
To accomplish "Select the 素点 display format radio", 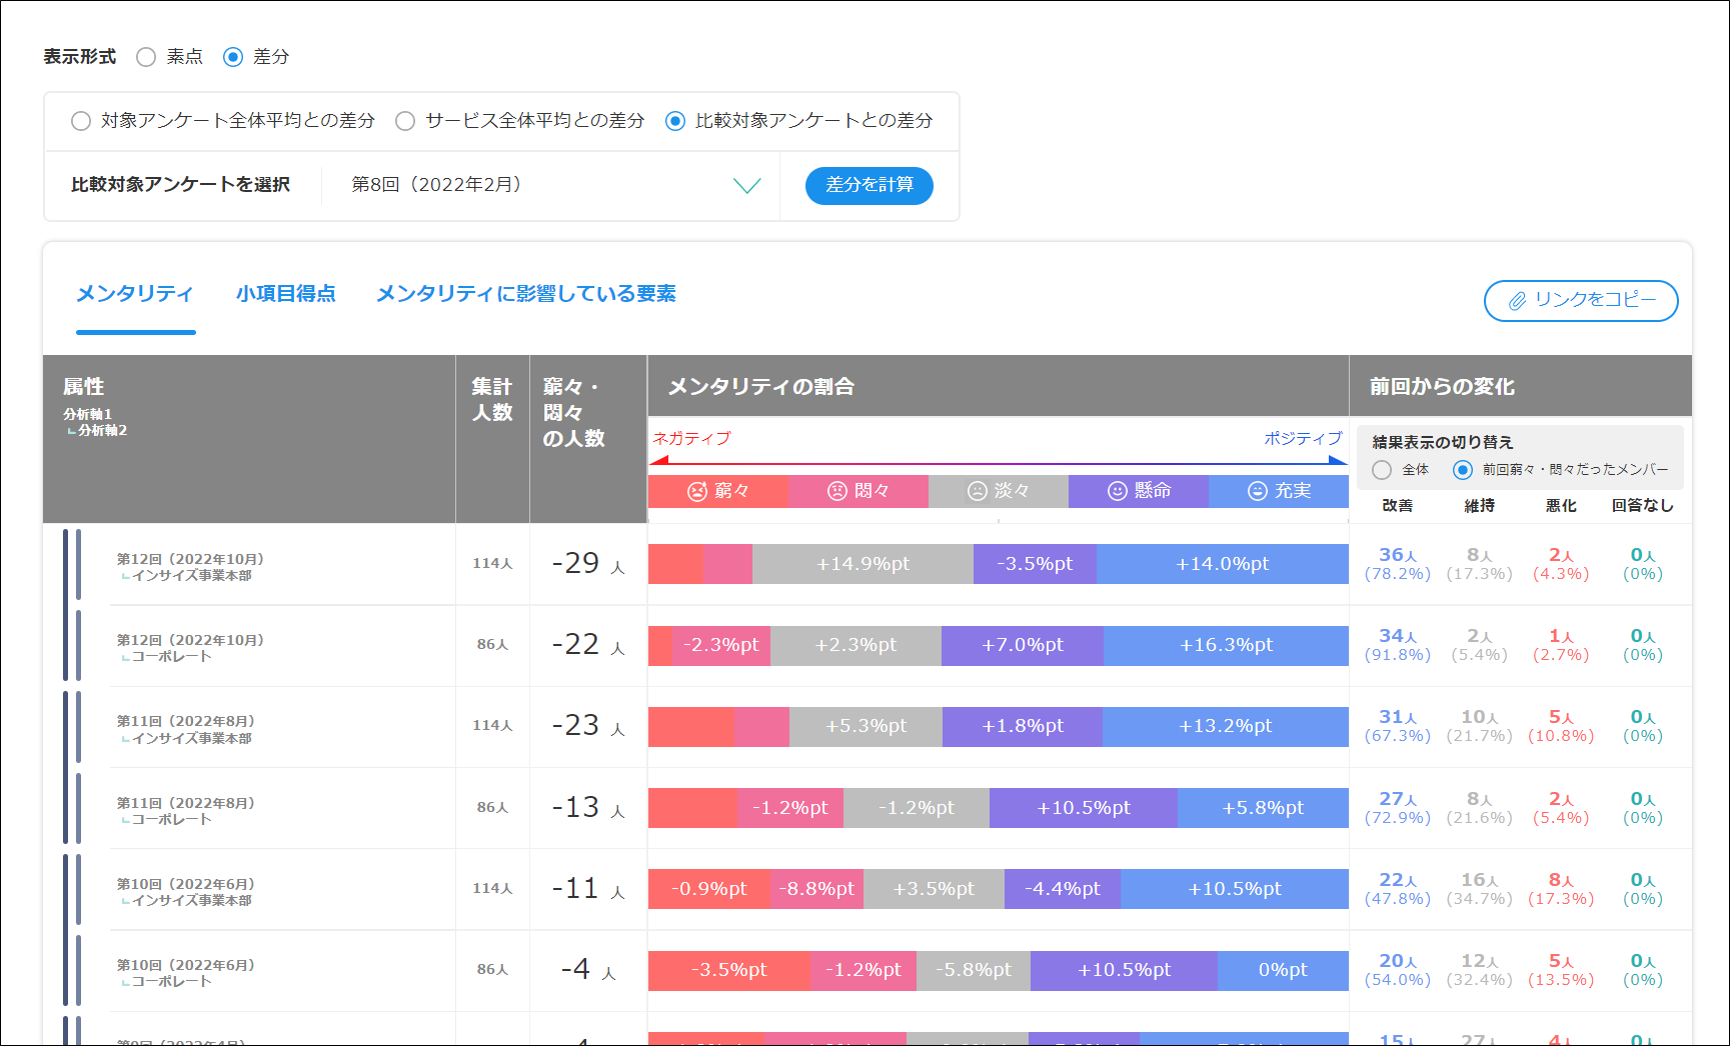I will click(146, 57).
